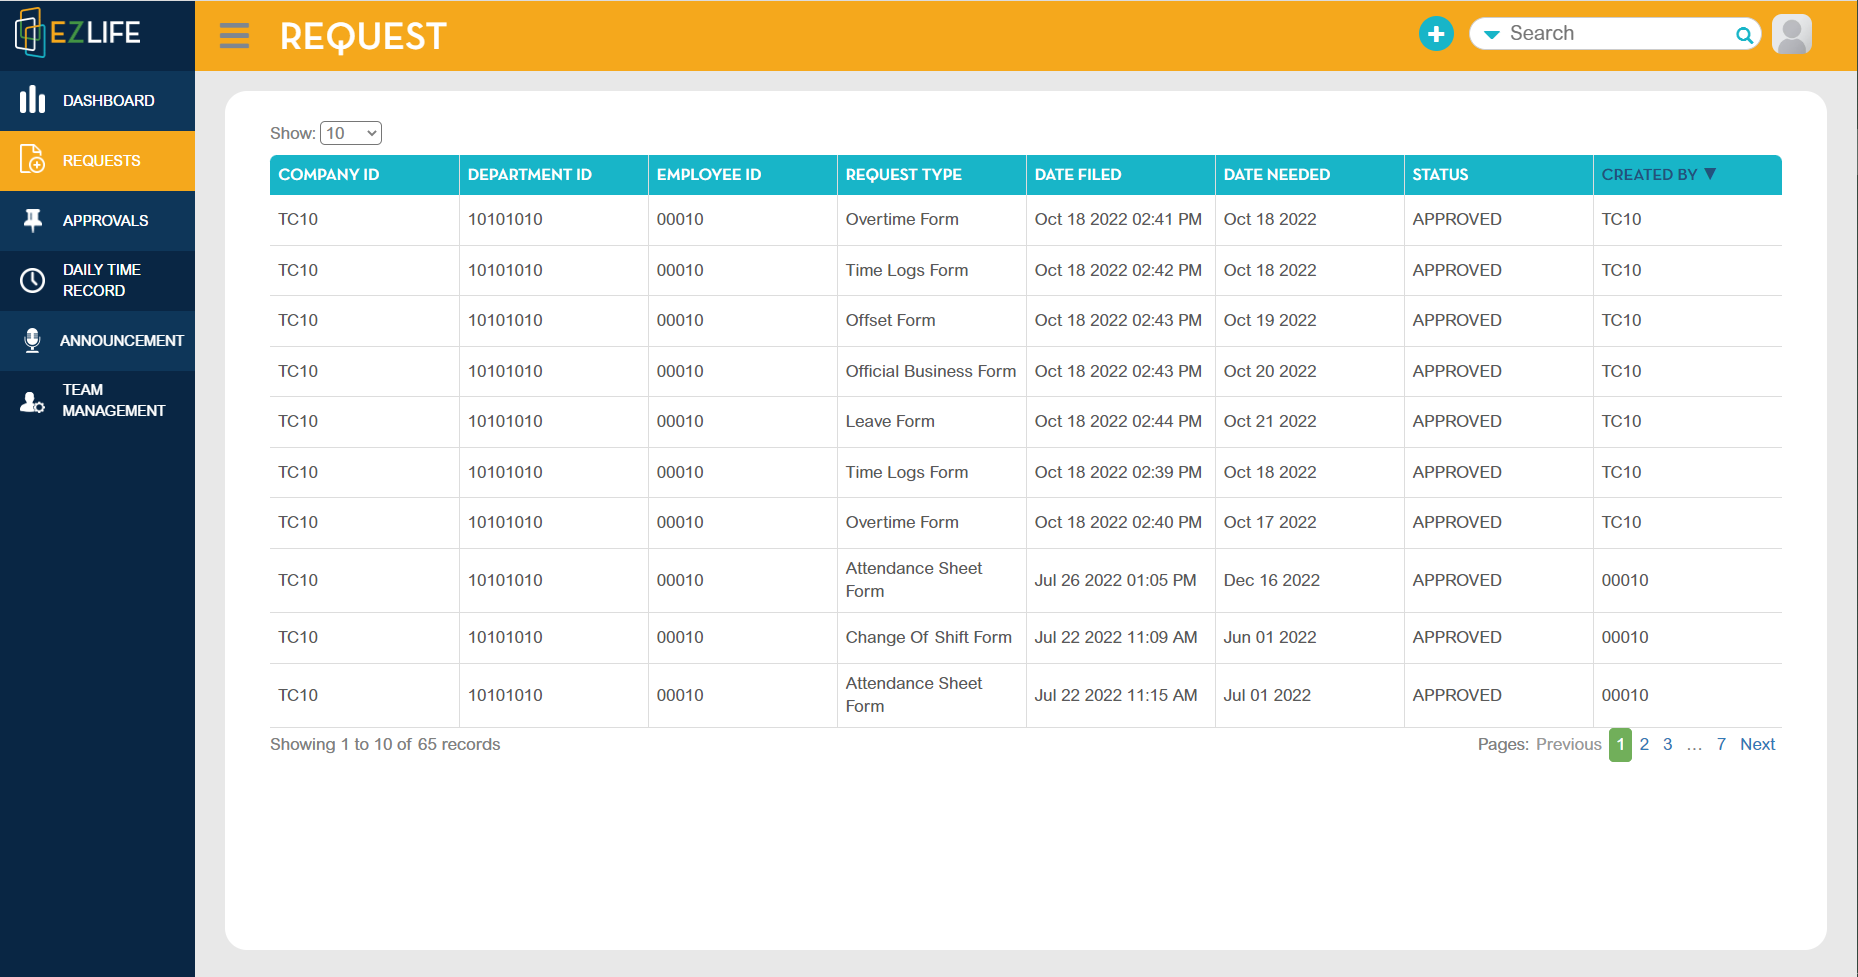Click the REQUEST page title
This screenshot has height=977, width=1858.
pos(363,37)
